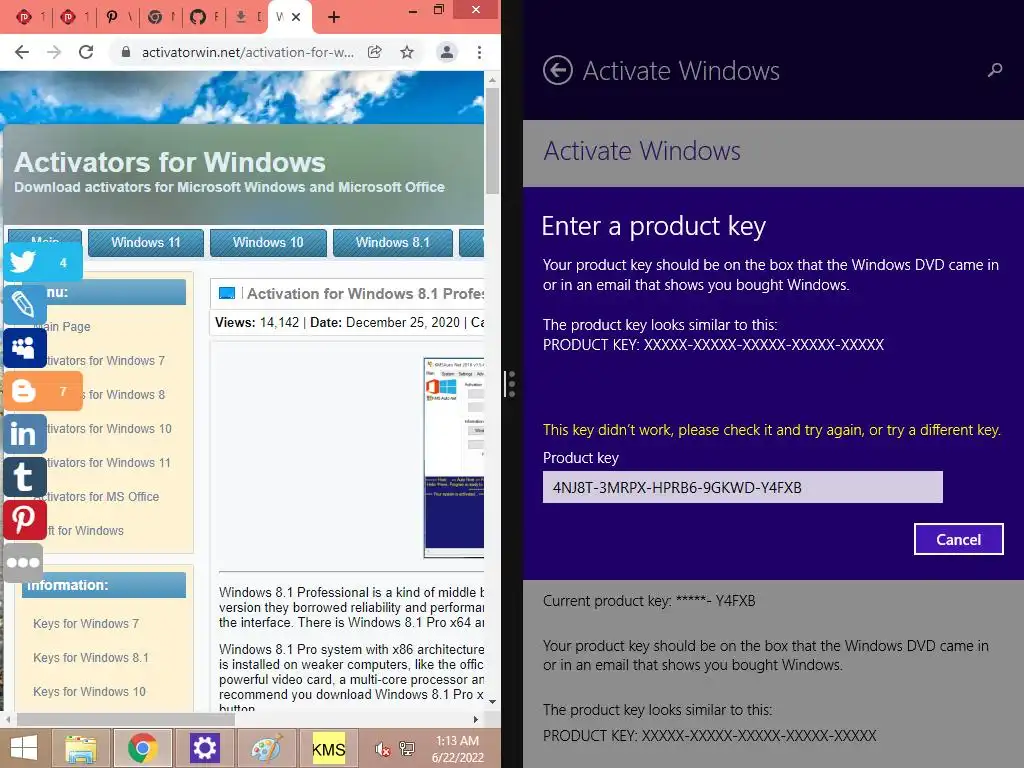1024x768 pixels.
Task: Reload the activatorwin.net page
Action: coord(86,52)
